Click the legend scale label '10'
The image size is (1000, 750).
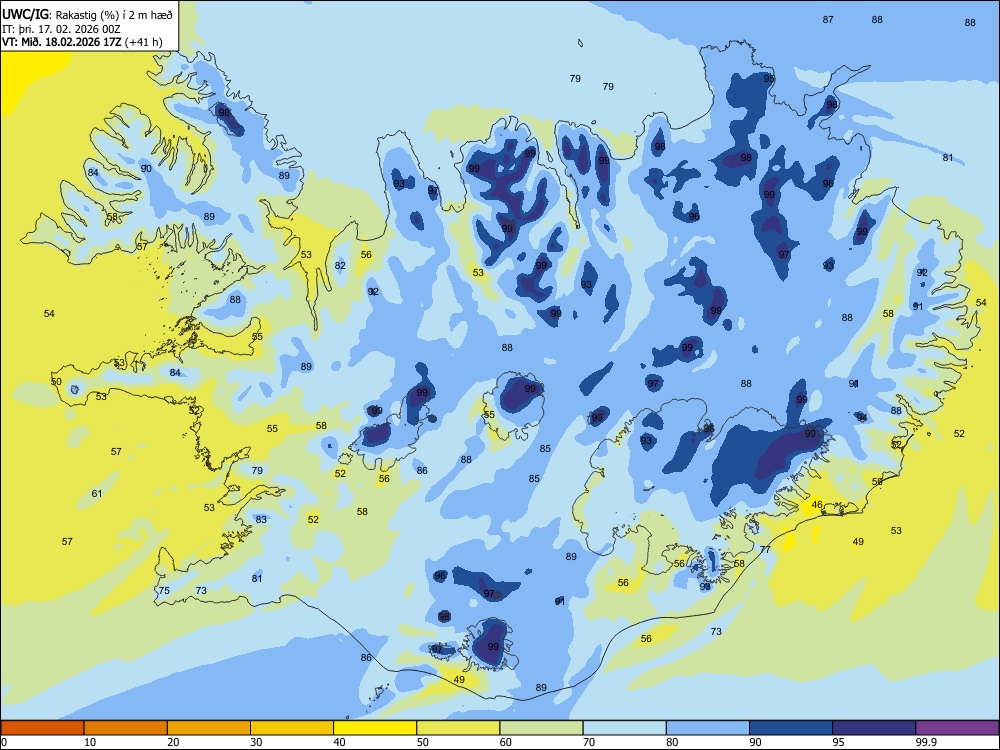90,742
